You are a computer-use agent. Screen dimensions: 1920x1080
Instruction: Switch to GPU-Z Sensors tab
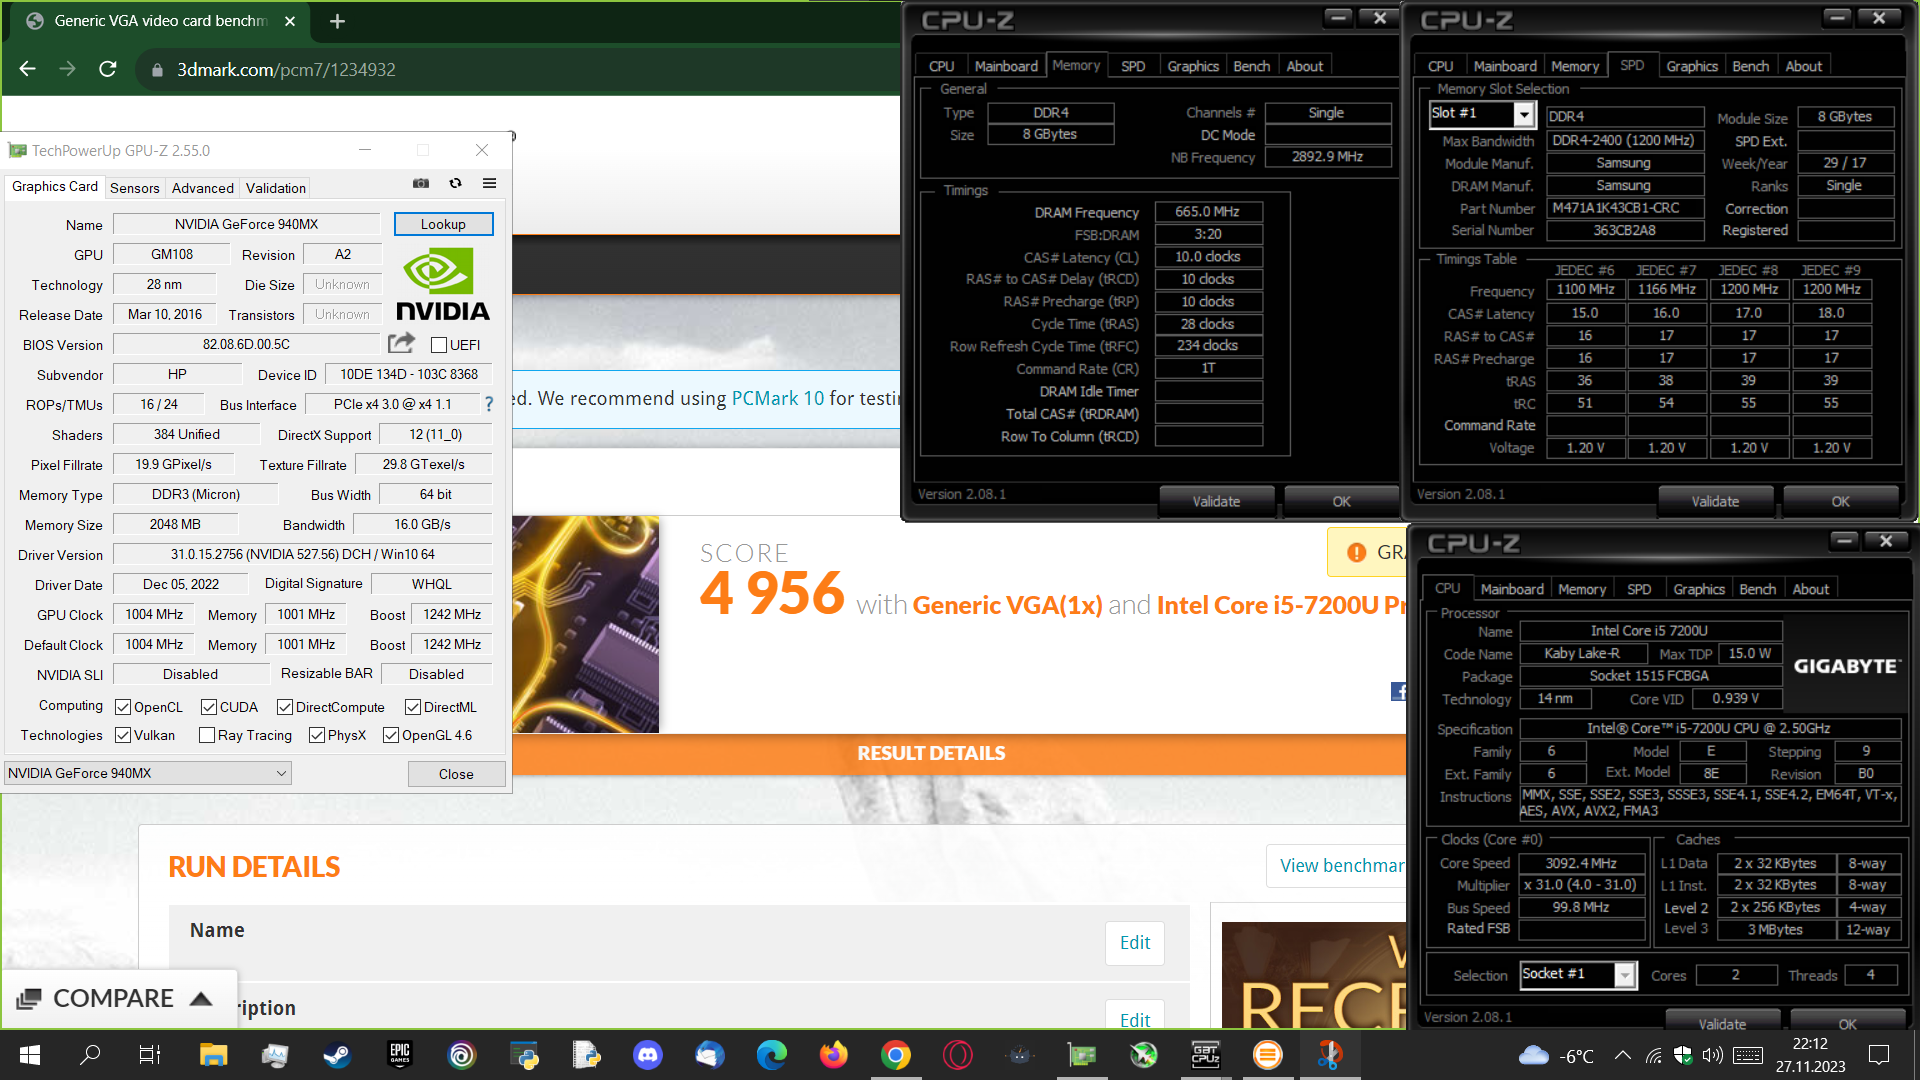[x=135, y=188]
